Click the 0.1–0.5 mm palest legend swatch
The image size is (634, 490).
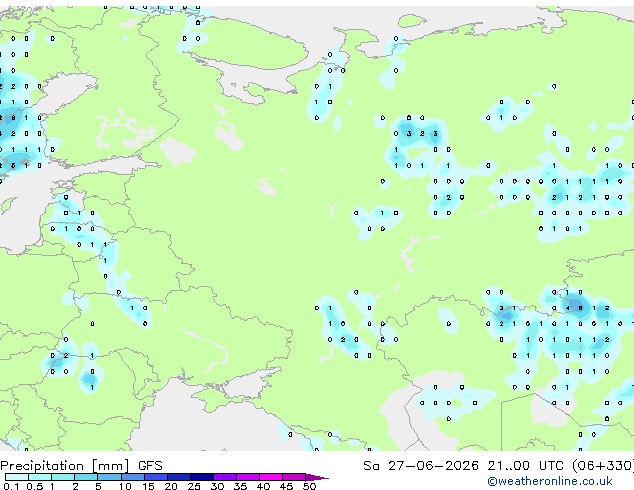coord(17,477)
